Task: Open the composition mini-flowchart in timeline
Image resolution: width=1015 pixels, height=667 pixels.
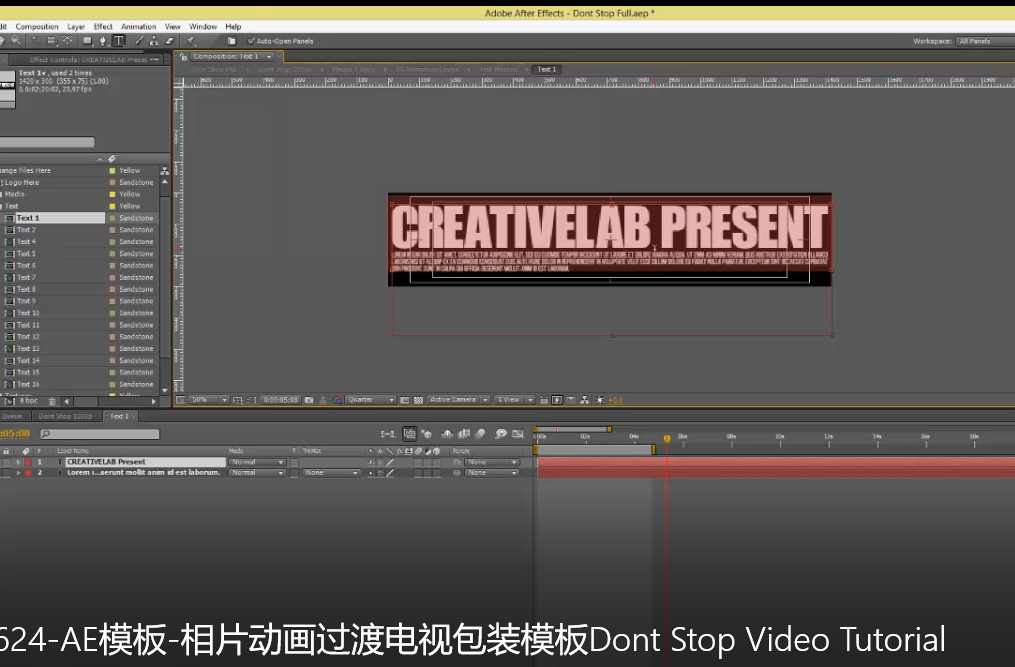Action: click(x=387, y=434)
